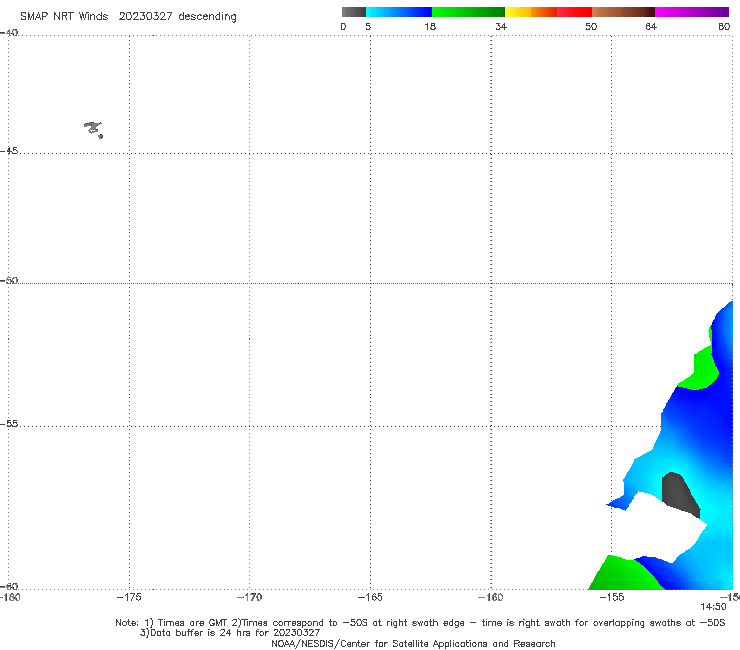Click the longitude label '-180'
The image size is (740, 650).
click(x=10, y=598)
